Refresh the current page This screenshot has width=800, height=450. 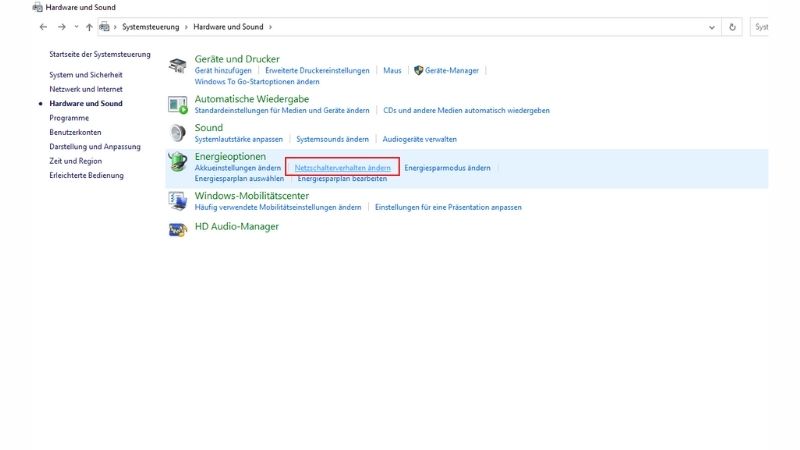click(x=732, y=27)
